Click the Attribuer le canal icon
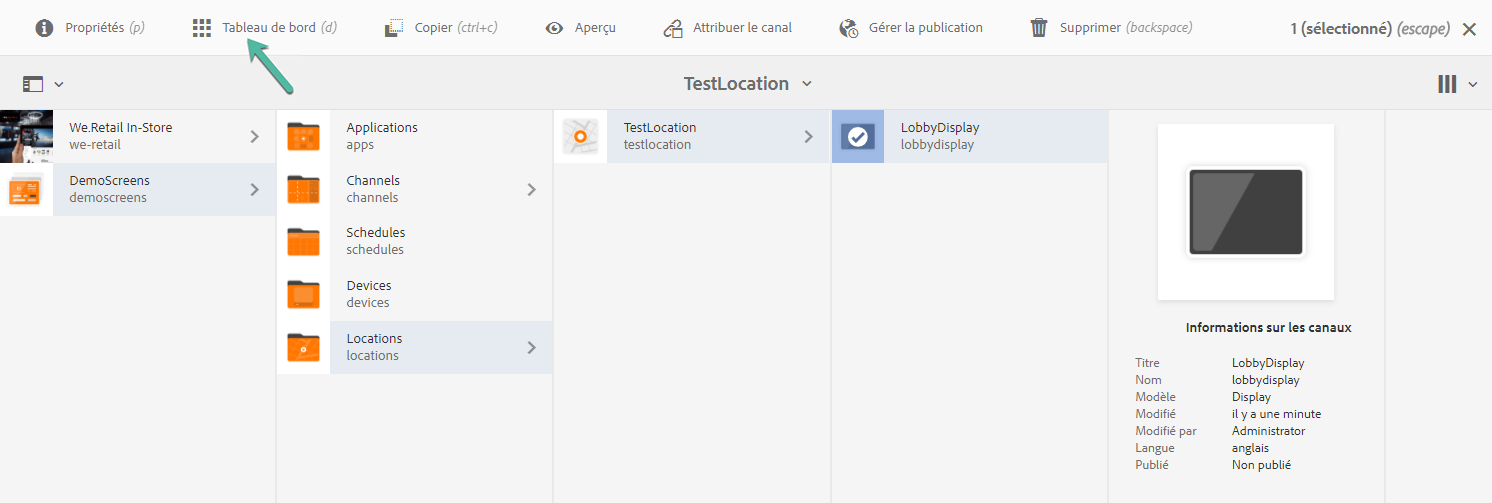This screenshot has height=503, width=1492. pos(673,28)
